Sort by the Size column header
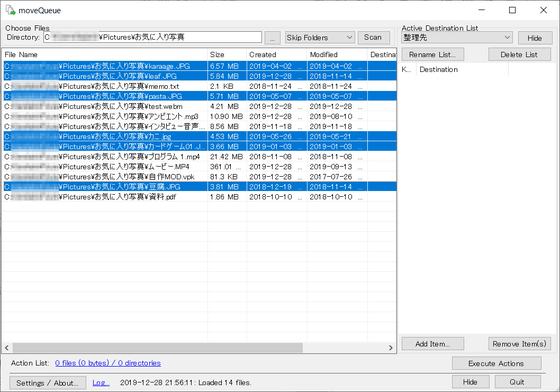This screenshot has height=392, width=560. pyautogui.click(x=227, y=55)
